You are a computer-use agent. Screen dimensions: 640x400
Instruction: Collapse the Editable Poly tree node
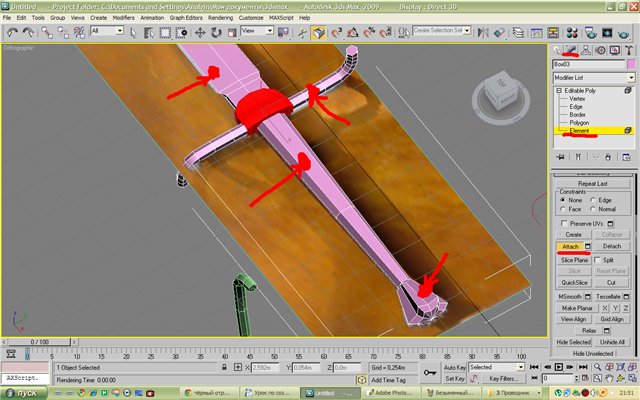tap(559, 91)
